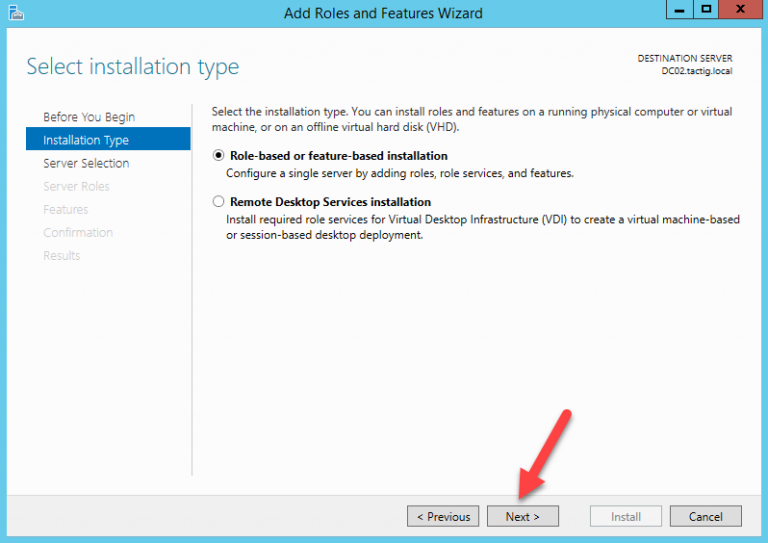
Task: Jump to the Confirmation step
Action: pyautogui.click(x=78, y=232)
